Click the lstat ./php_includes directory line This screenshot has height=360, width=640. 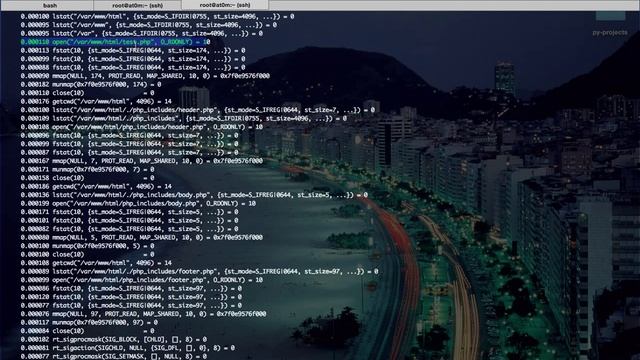click(x=184, y=119)
